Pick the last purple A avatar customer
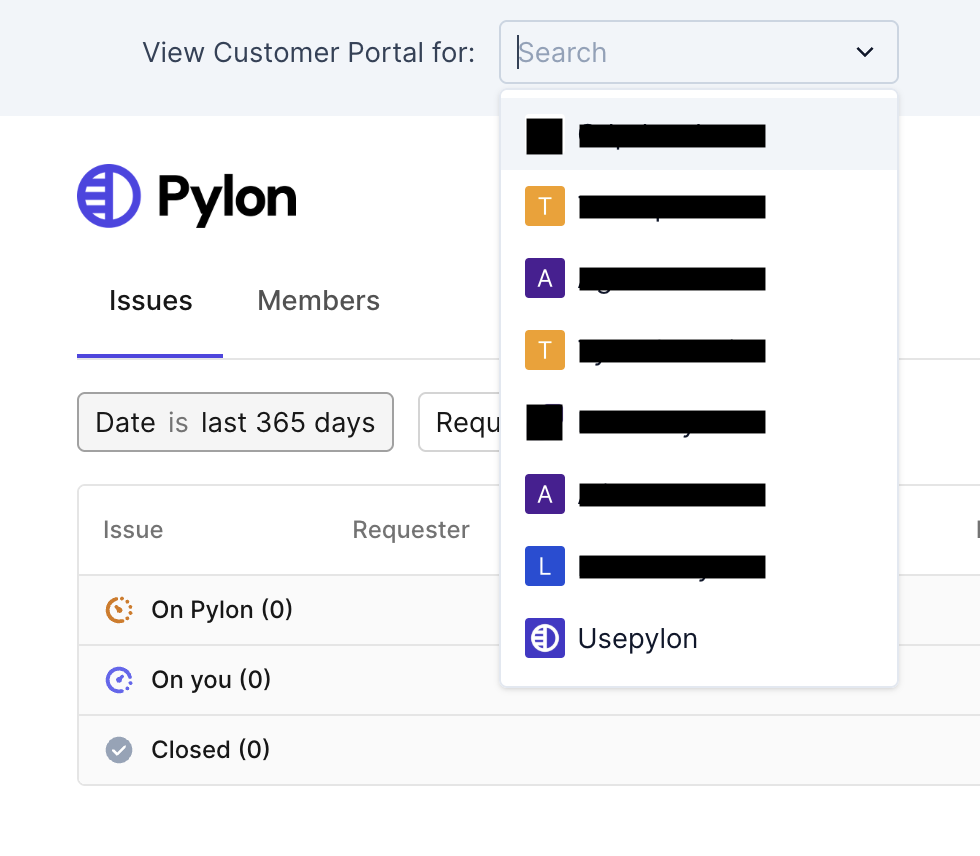The height and width of the screenshot is (856, 980). pyautogui.click(x=645, y=494)
